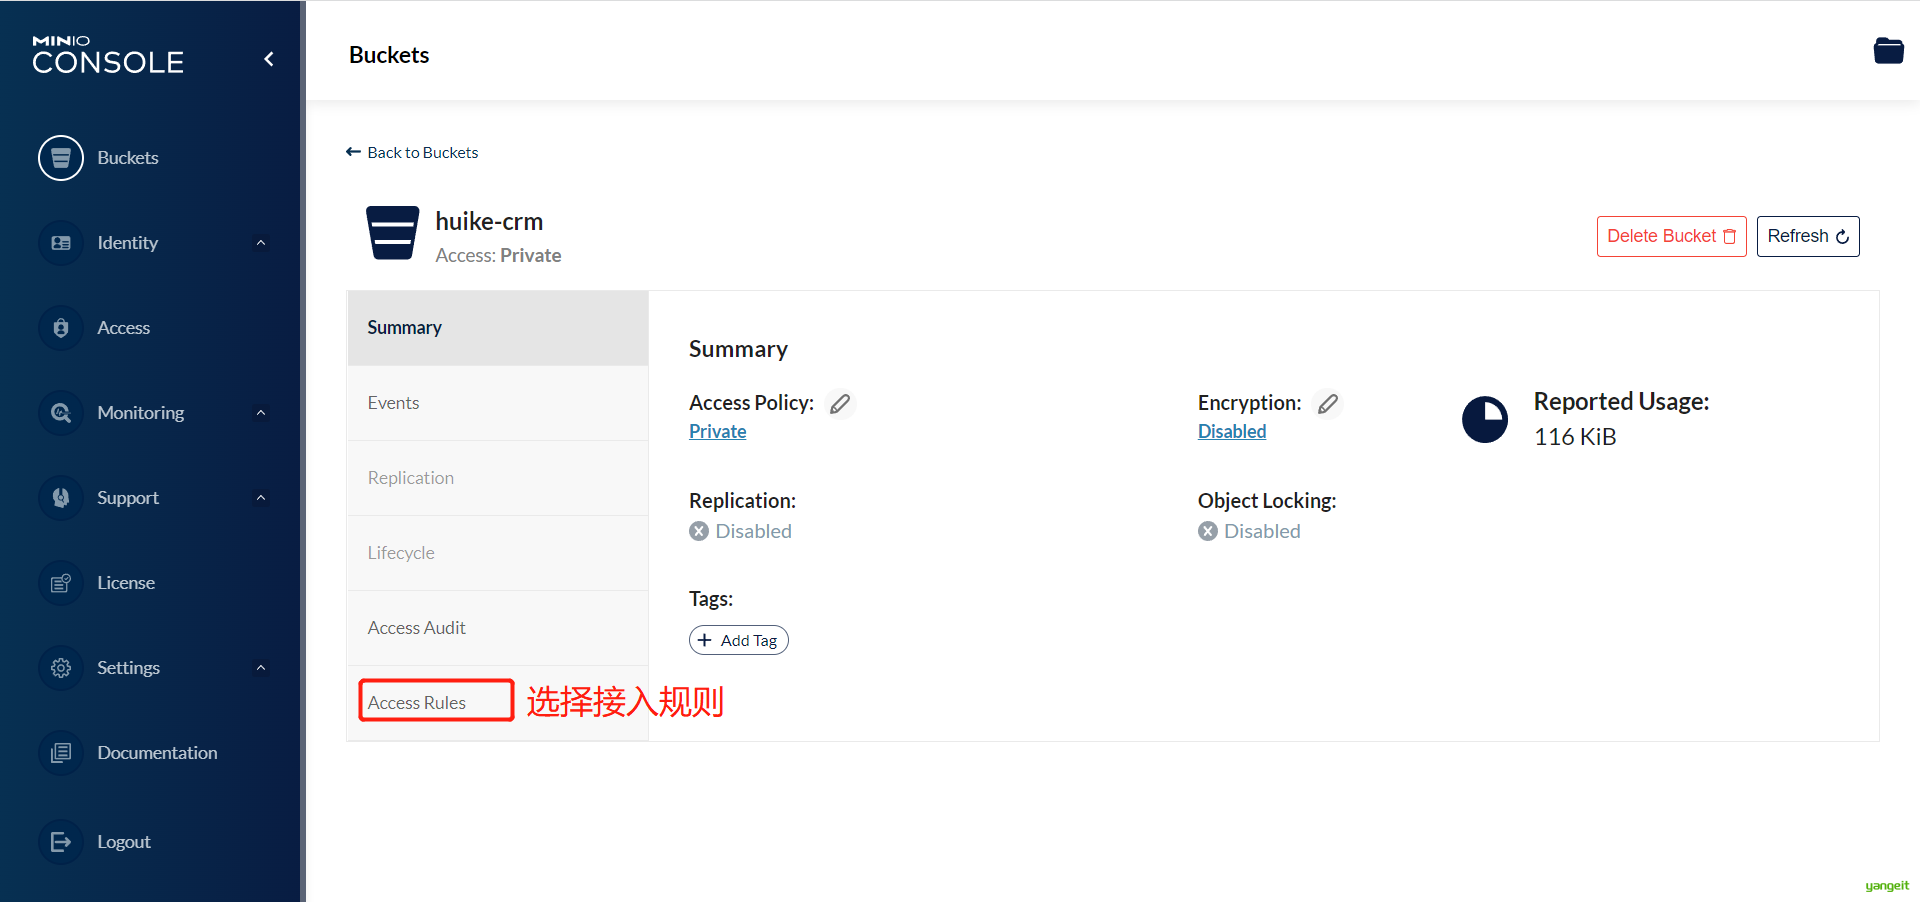Switch to the Events tab
1920x902 pixels.
(x=498, y=403)
